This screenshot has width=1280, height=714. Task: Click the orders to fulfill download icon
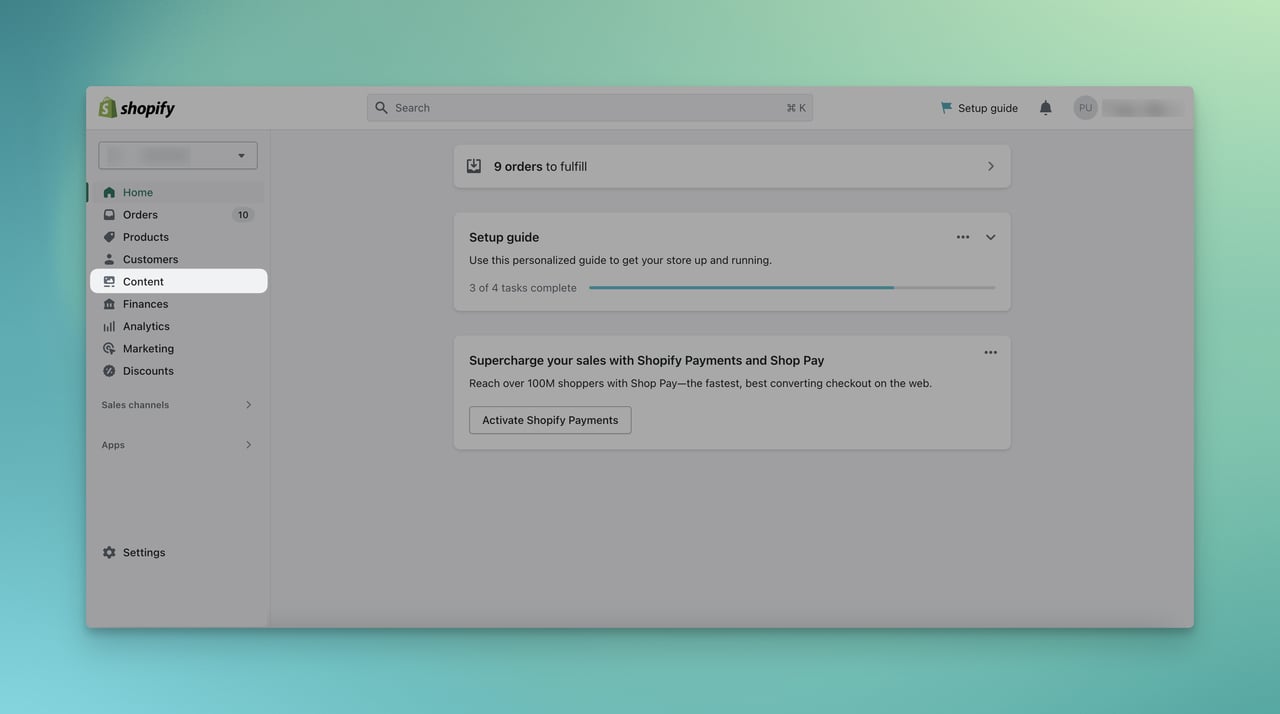click(474, 166)
